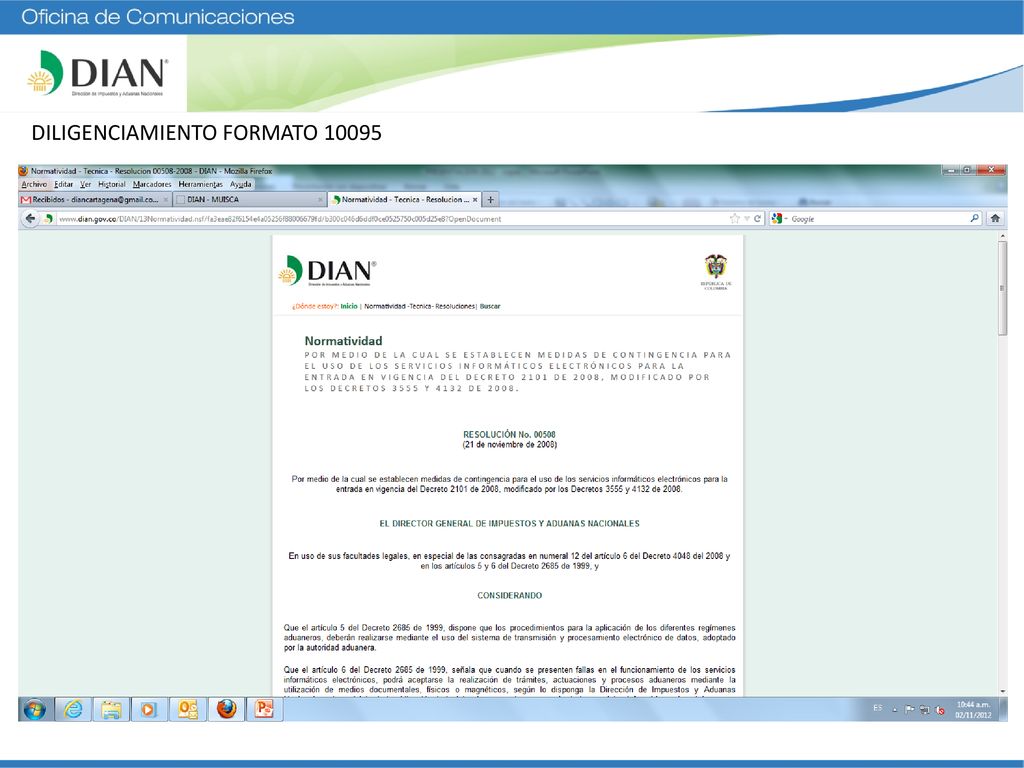Screen dimensions: 1024x768
Task: Open the Ver menu
Action: point(86,184)
